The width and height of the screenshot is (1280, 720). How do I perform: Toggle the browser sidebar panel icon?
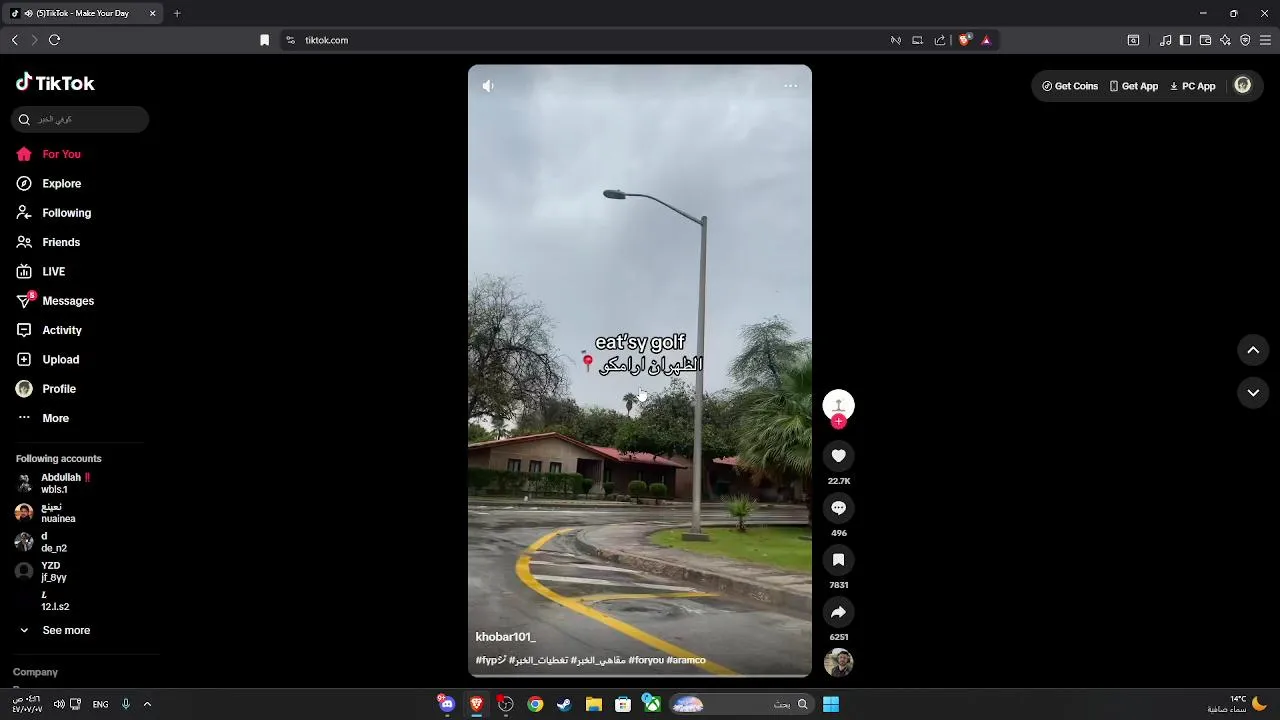[x=1185, y=40]
